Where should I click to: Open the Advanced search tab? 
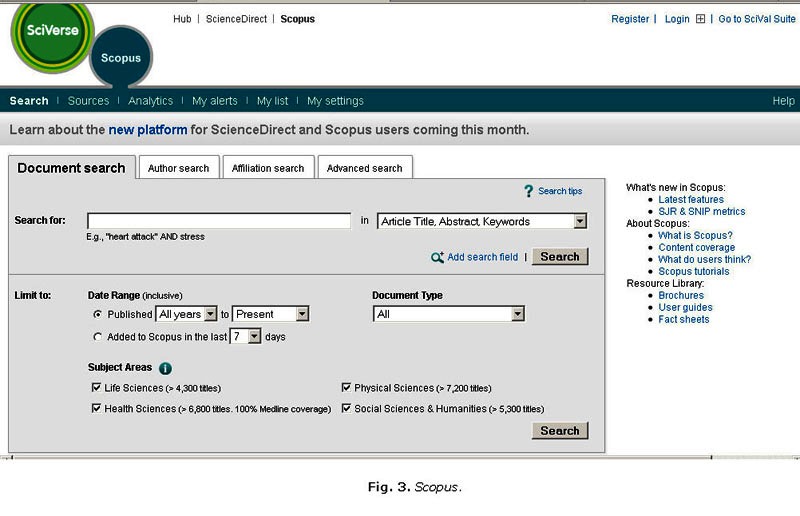pyautogui.click(x=364, y=168)
